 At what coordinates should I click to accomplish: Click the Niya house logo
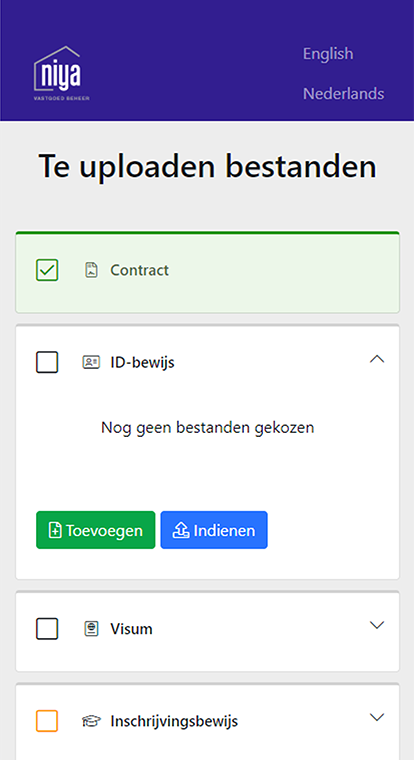(x=62, y=74)
